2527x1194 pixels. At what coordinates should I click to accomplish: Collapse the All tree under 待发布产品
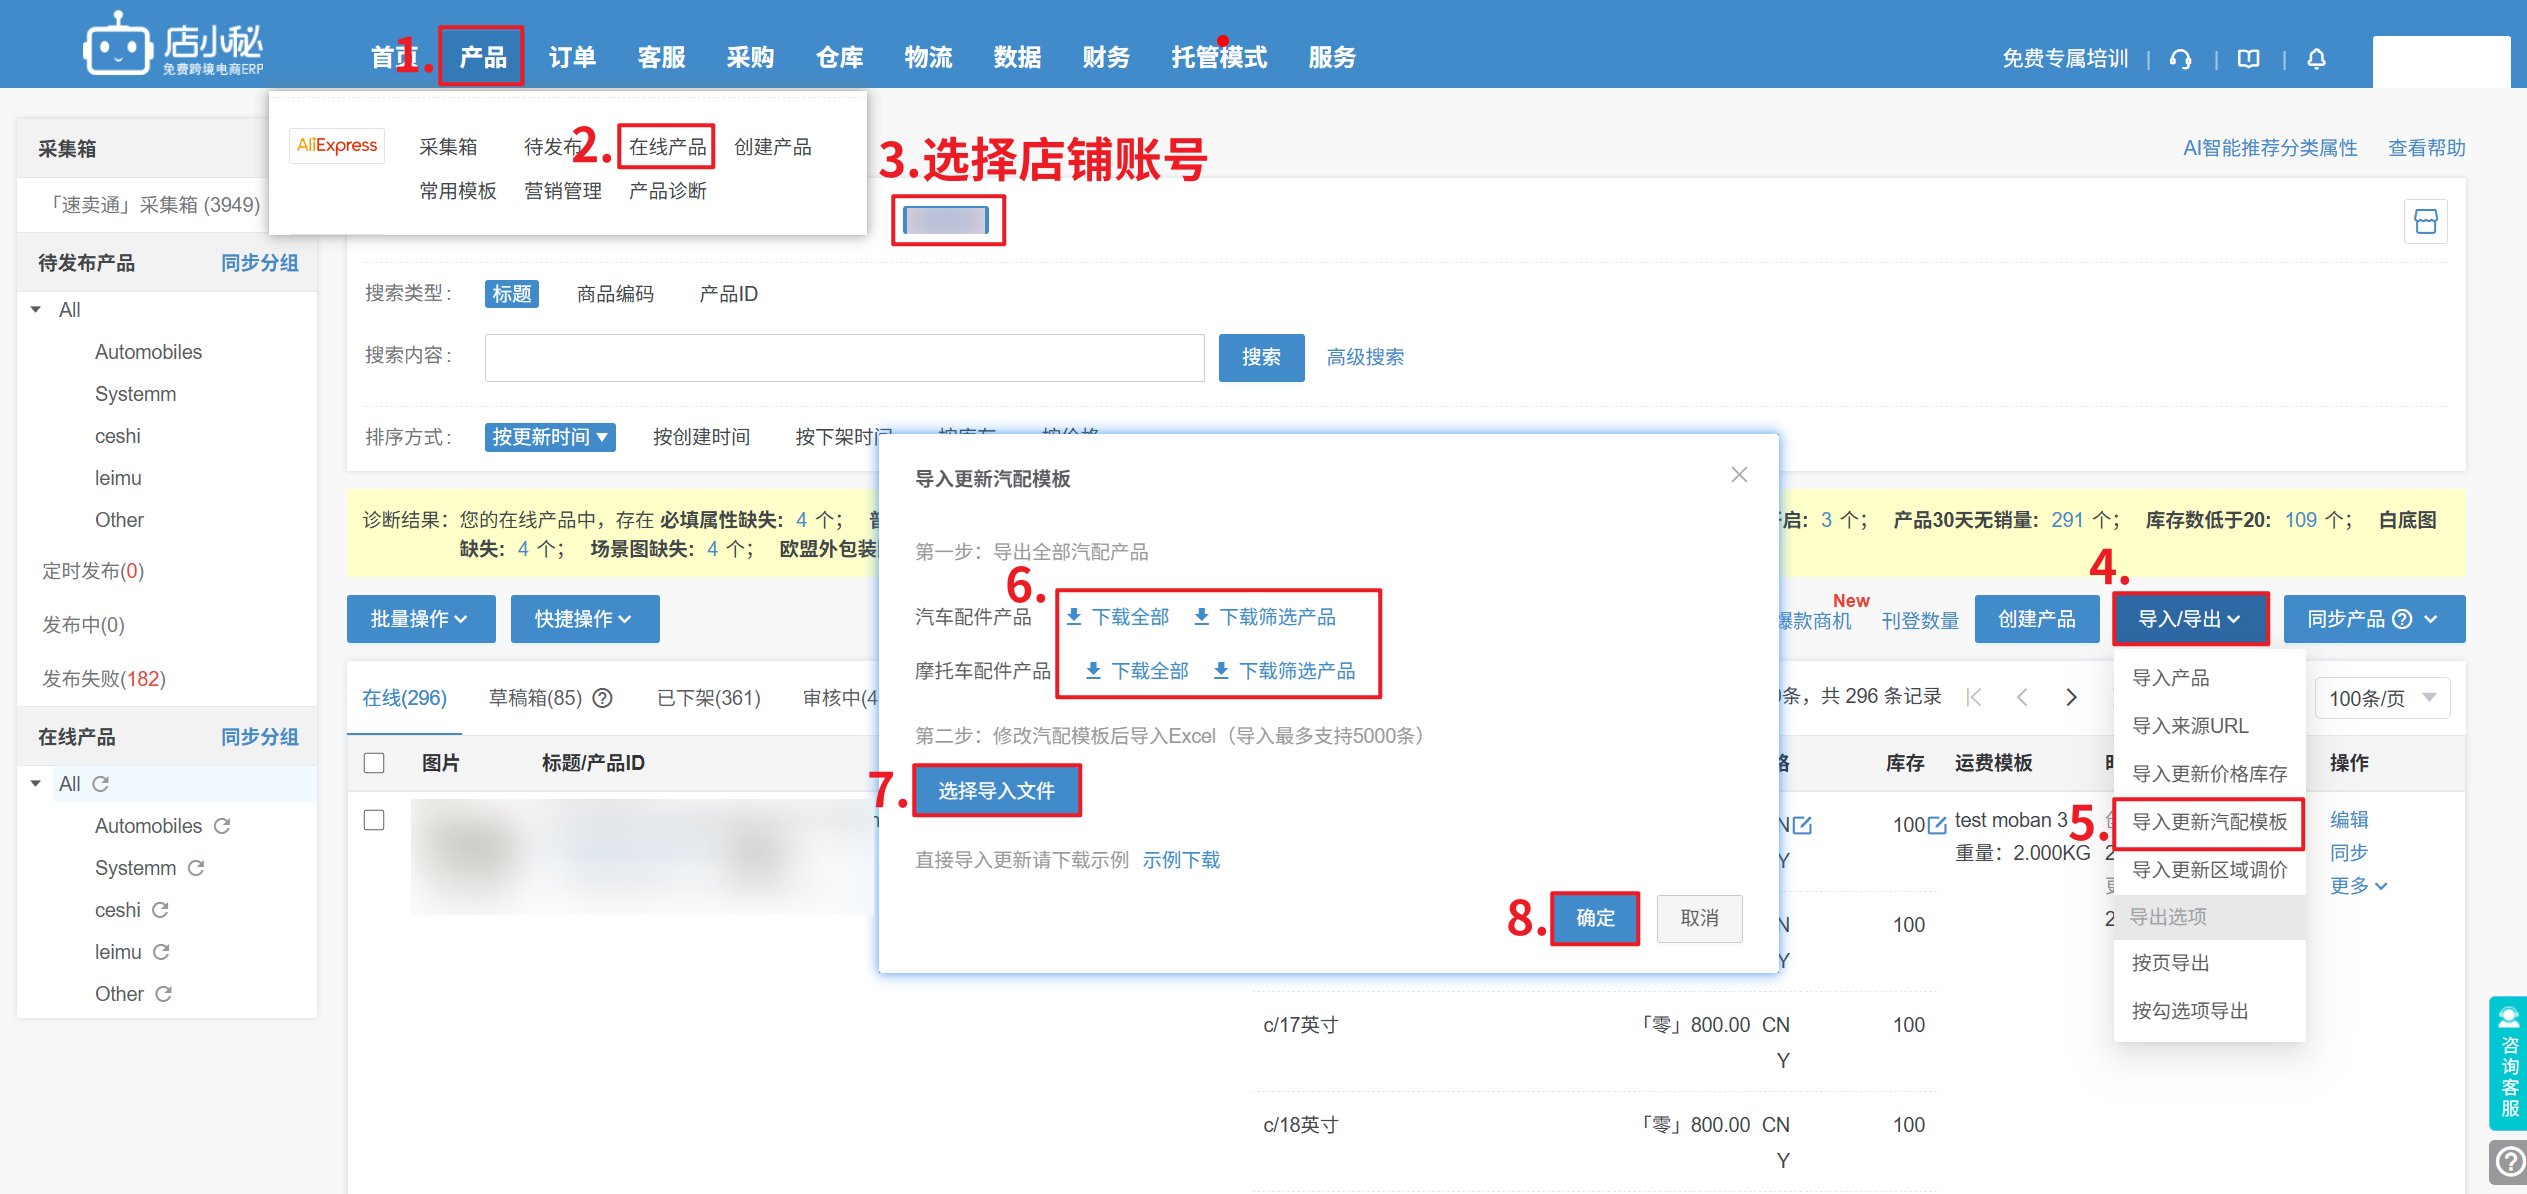coord(36,310)
